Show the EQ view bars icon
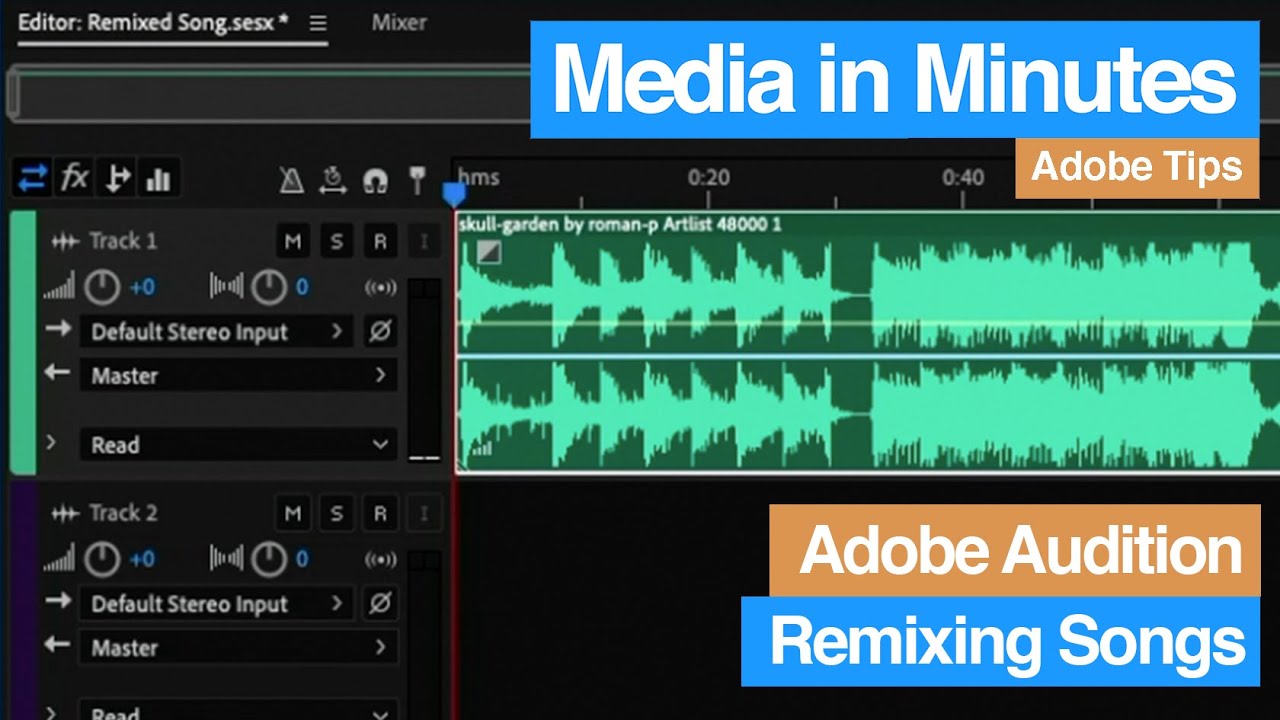 click(158, 179)
